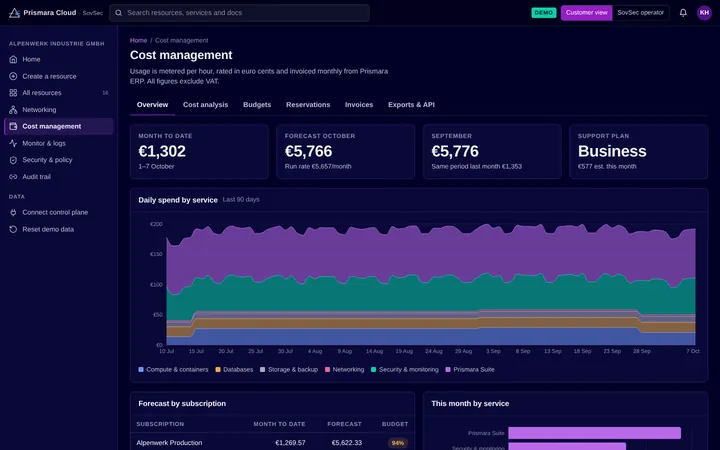Screen dimensions: 720x450
Task: Click the Month to date €1,302 card
Action: pyautogui.click(x=199, y=152)
